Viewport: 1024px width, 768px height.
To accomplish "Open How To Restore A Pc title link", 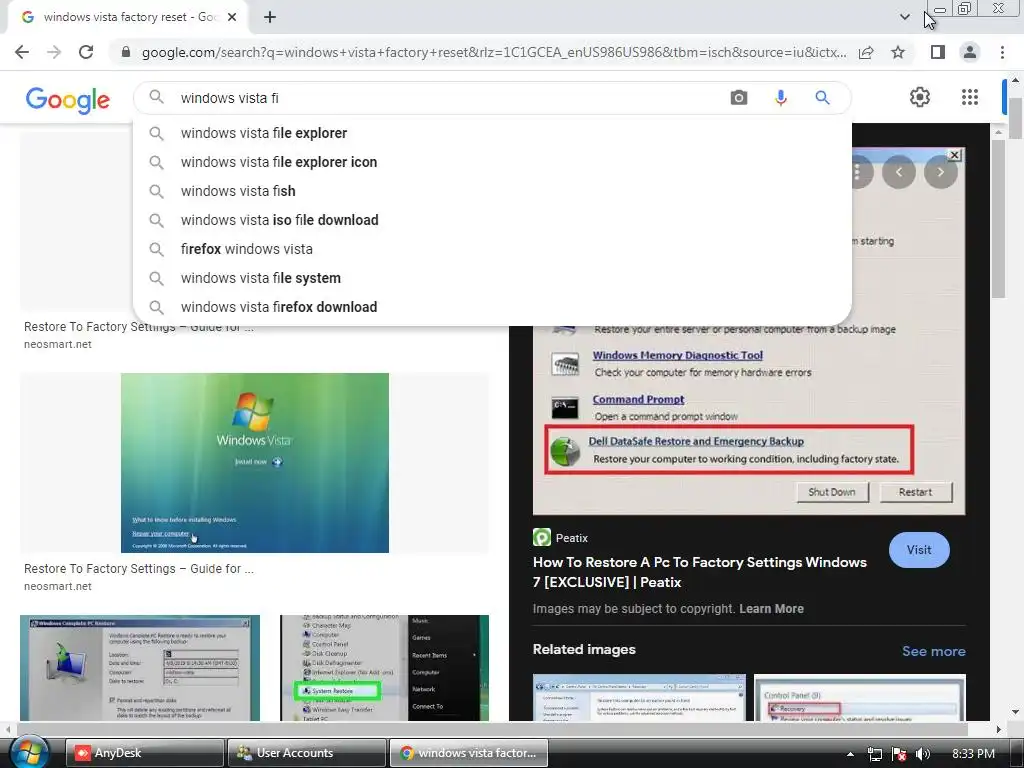I will tap(699, 572).
